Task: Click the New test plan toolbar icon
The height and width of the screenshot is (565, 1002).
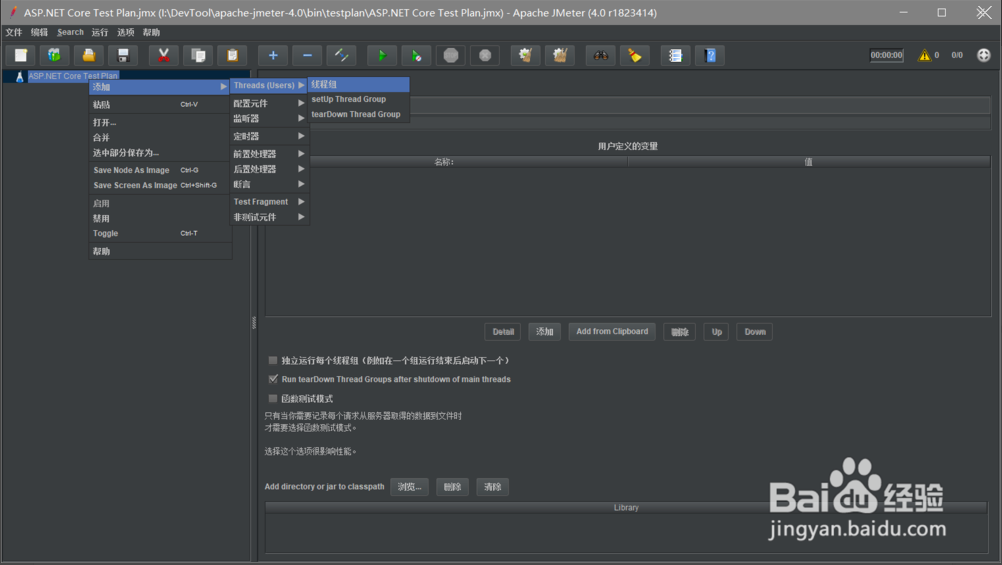Action: click(x=20, y=56)
